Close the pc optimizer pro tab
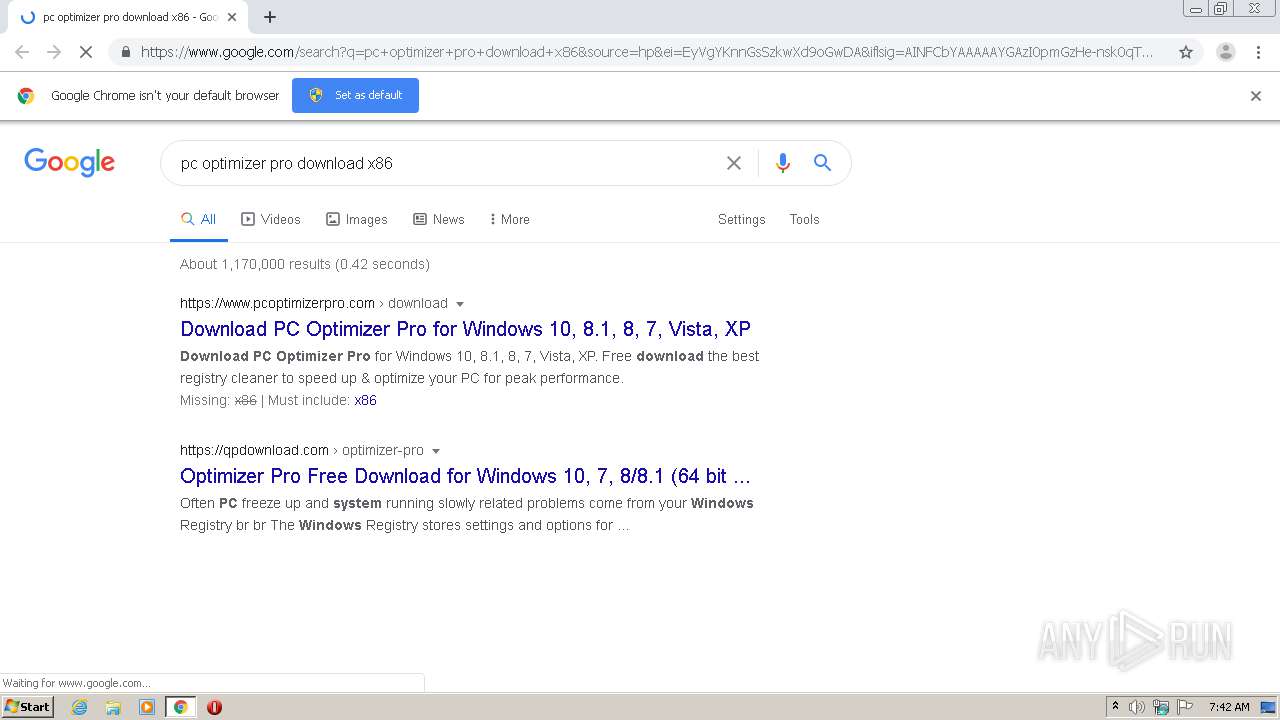Image resolution: width=1280 pixels, height=720 pixels. point(232,17)
